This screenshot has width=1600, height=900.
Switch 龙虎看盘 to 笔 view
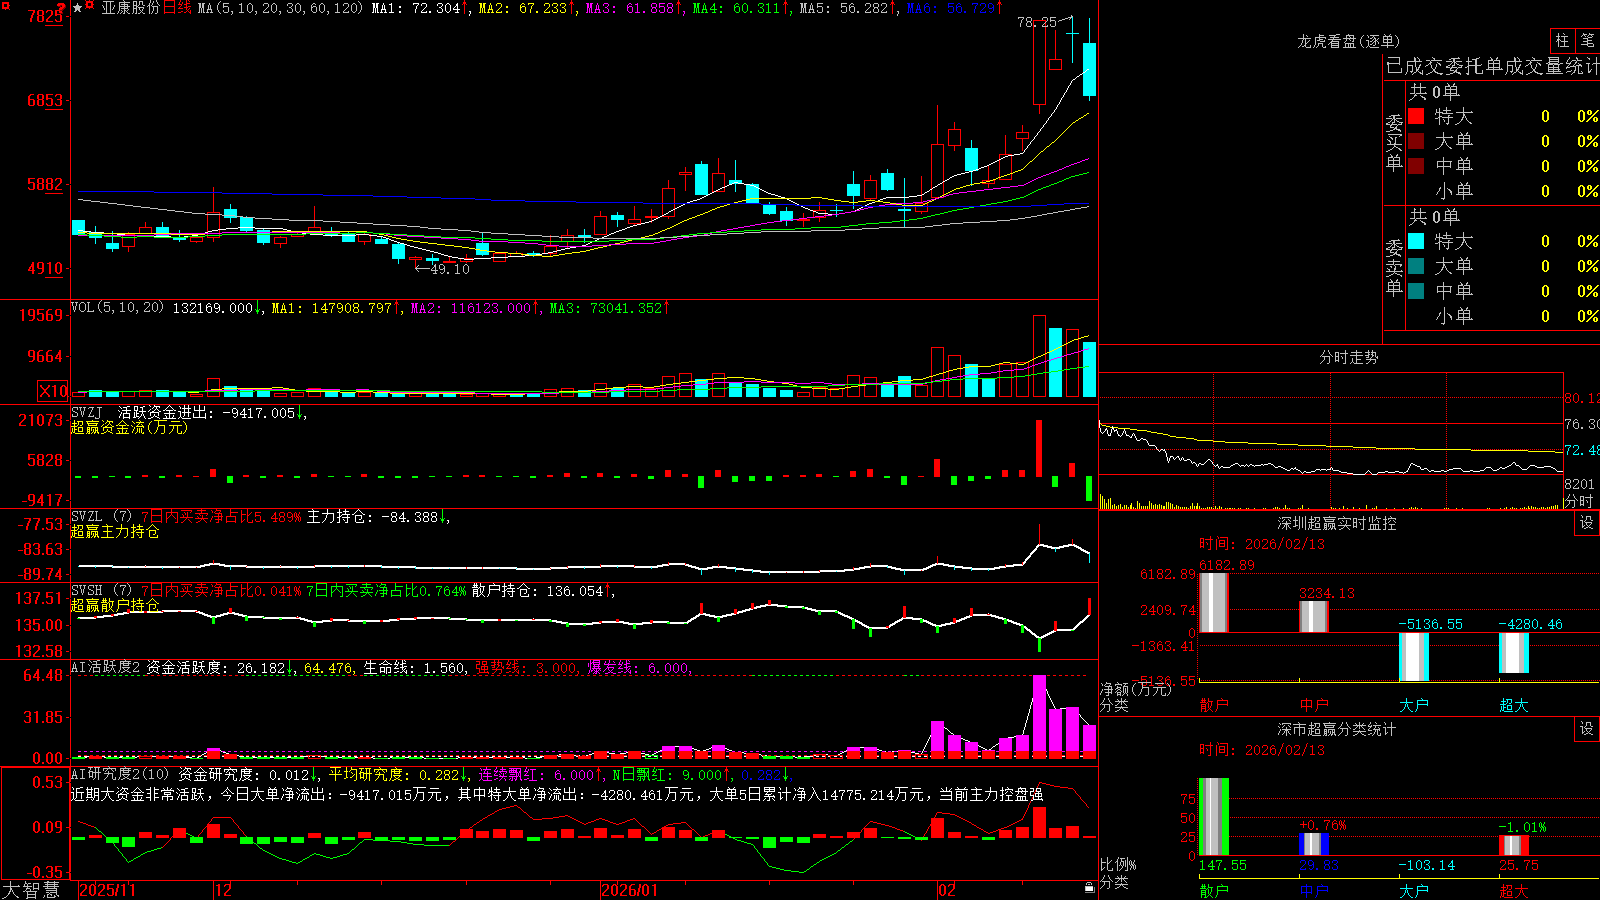1587,40
